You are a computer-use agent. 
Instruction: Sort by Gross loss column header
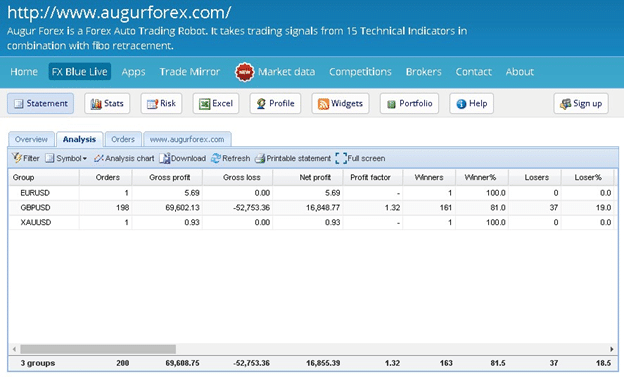[238, 178]
